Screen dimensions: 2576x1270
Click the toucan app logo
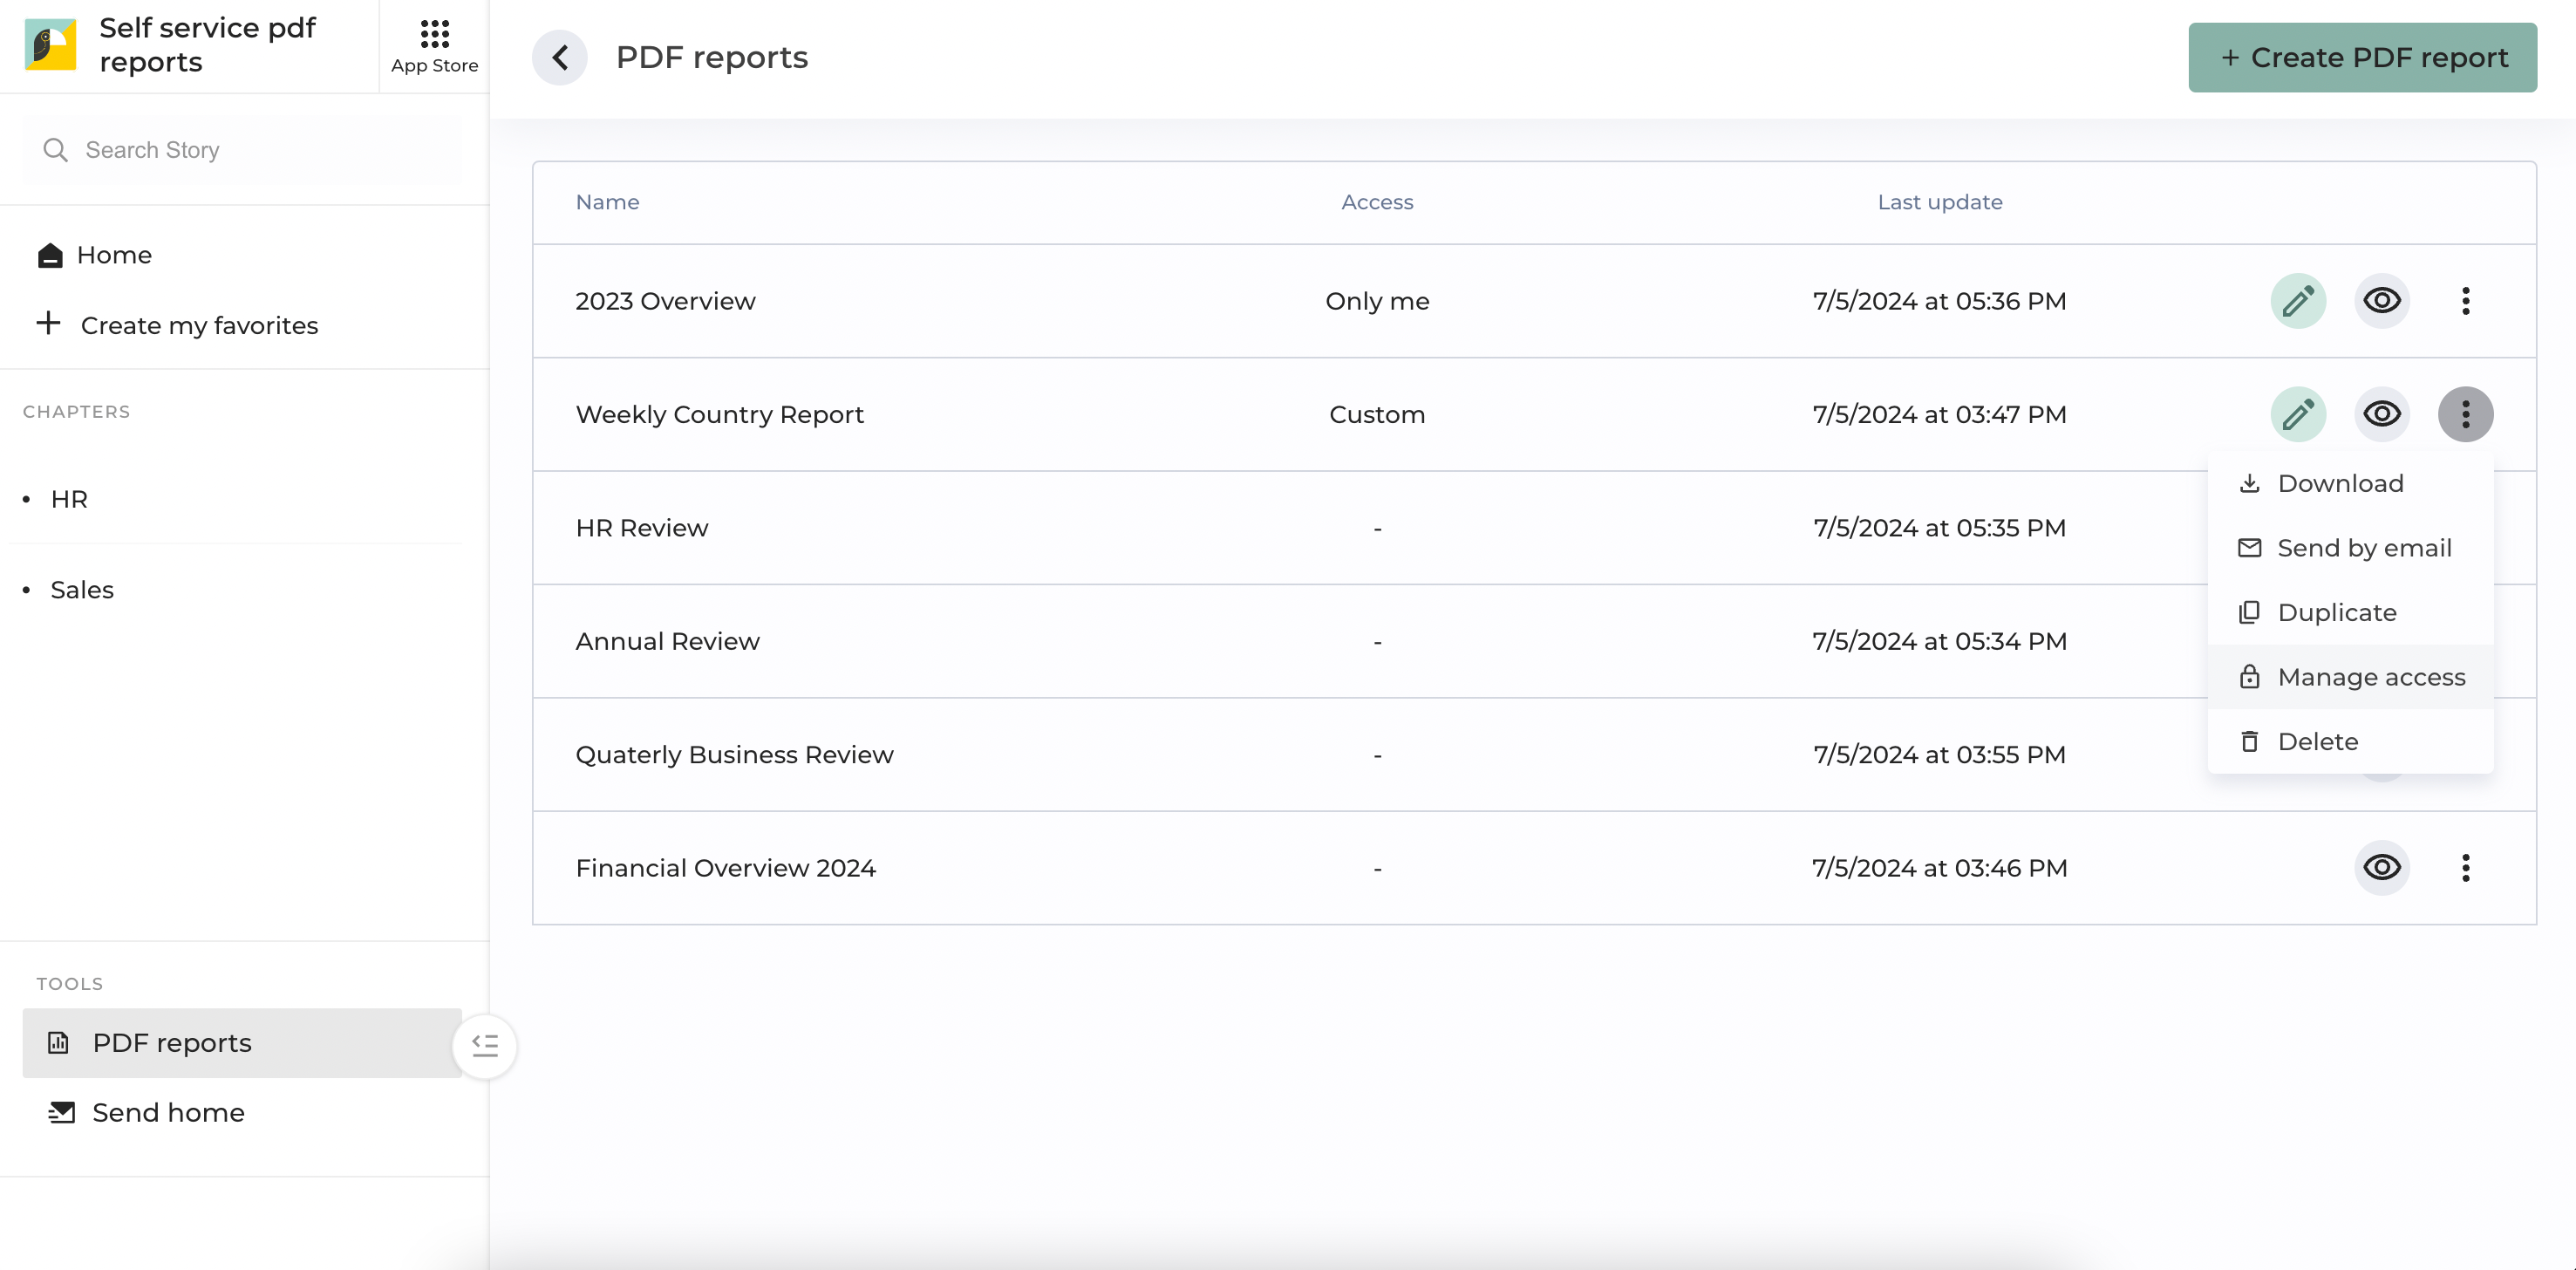[x=50, y=45]
